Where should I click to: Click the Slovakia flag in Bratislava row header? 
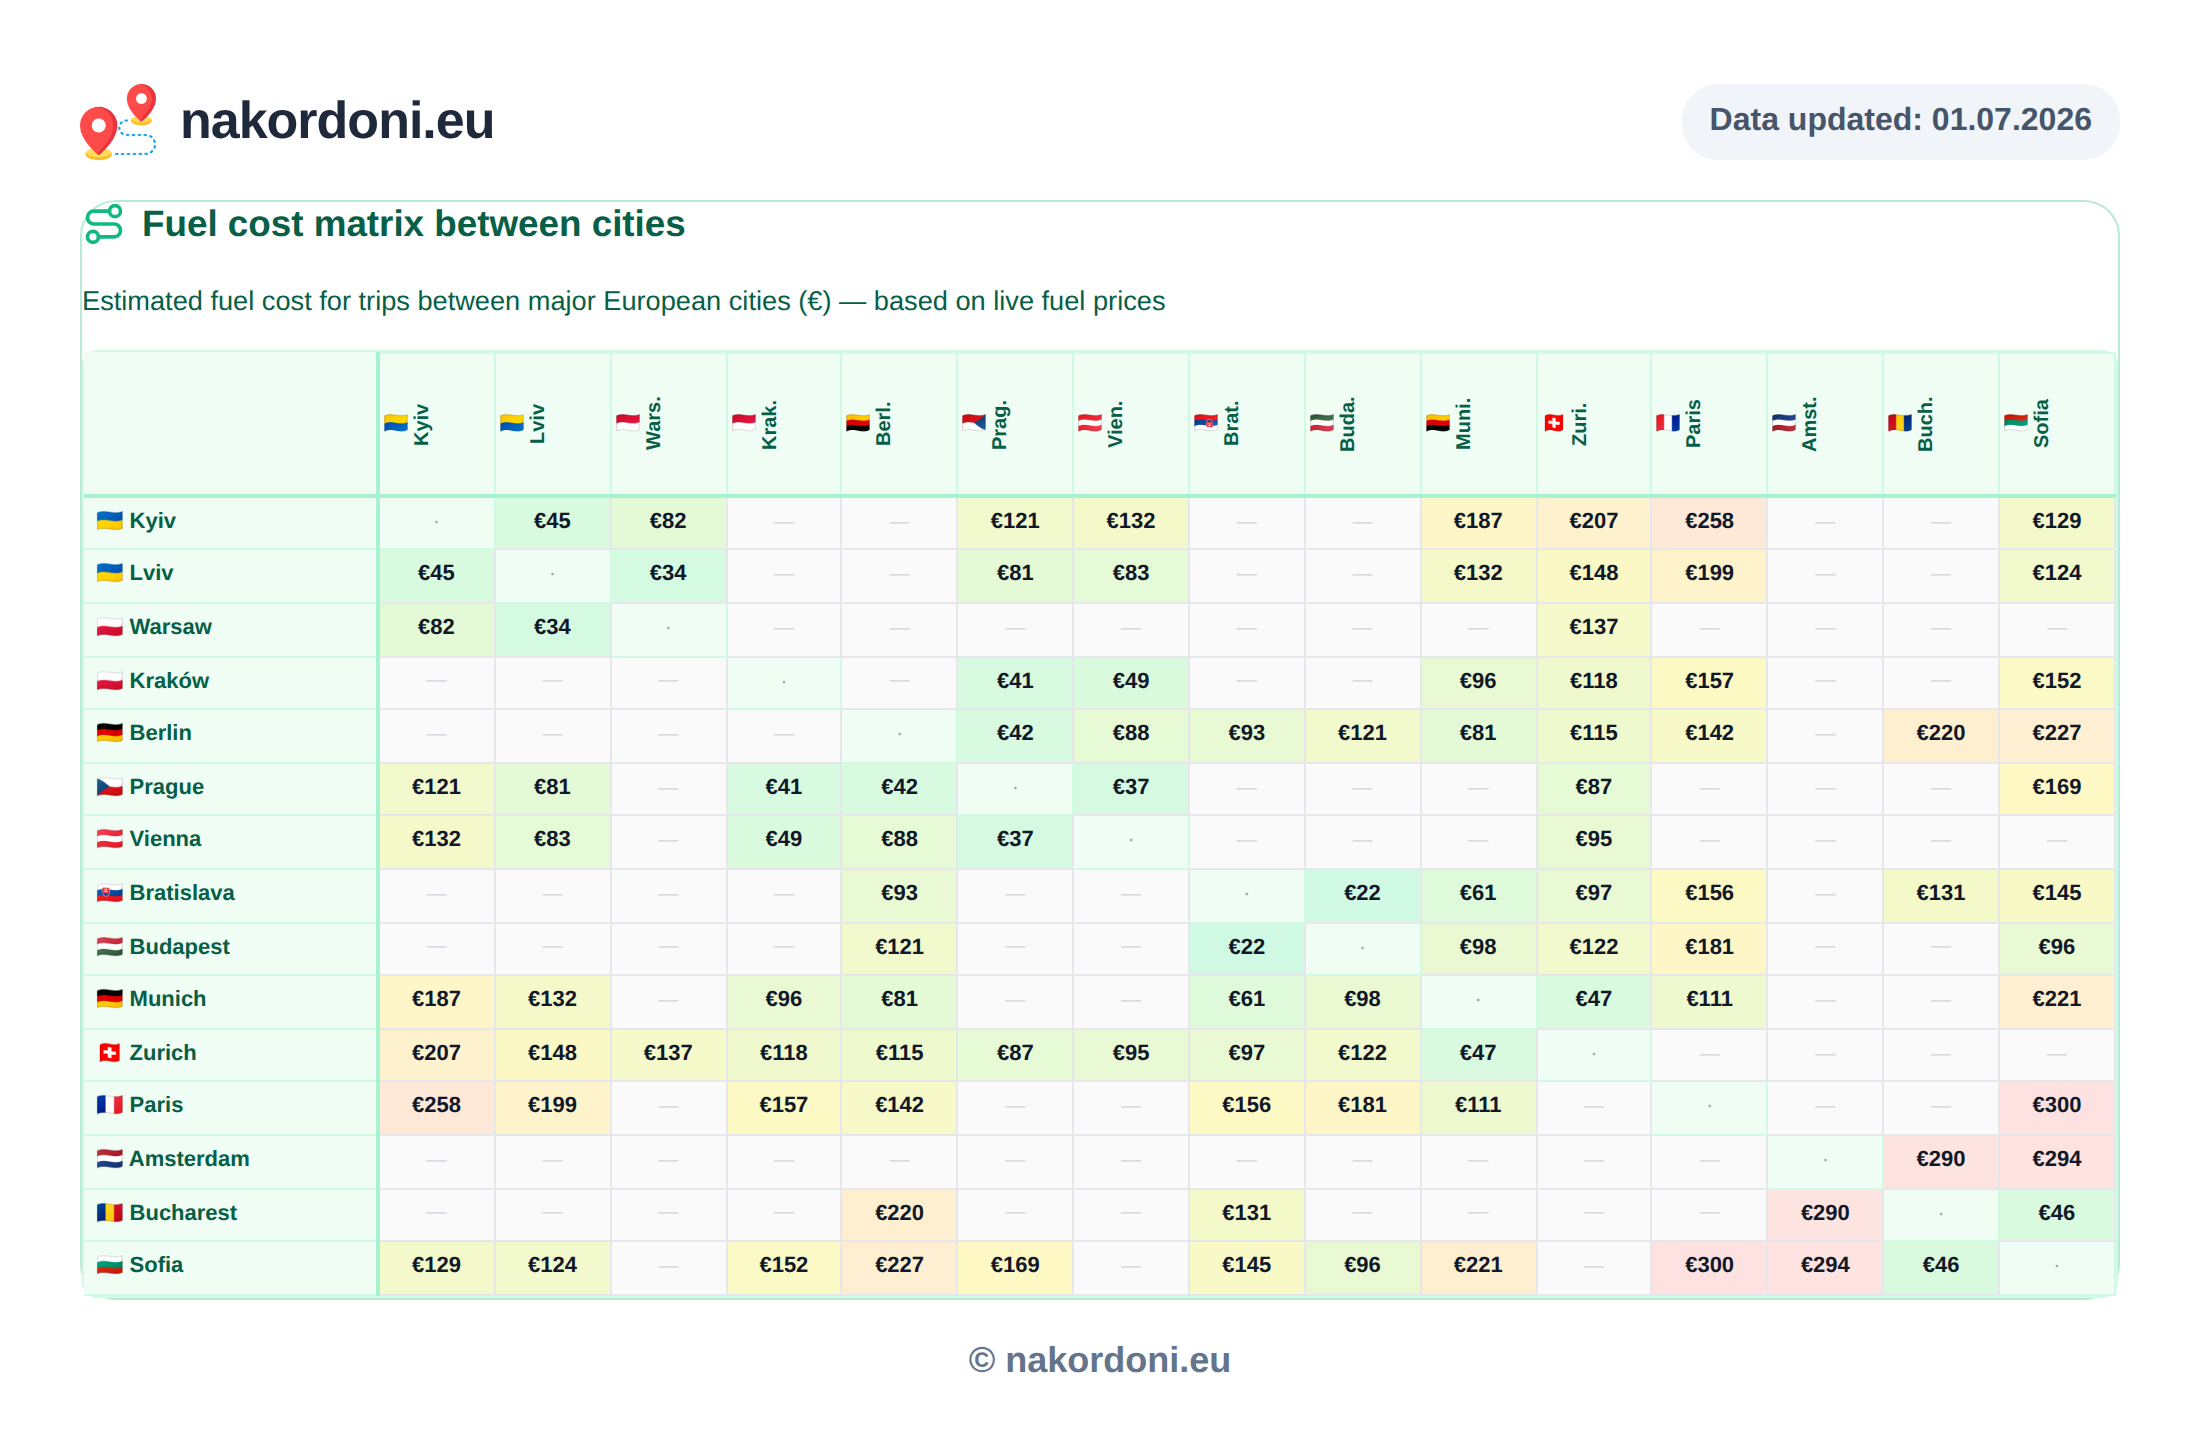[x=109, y=893]
